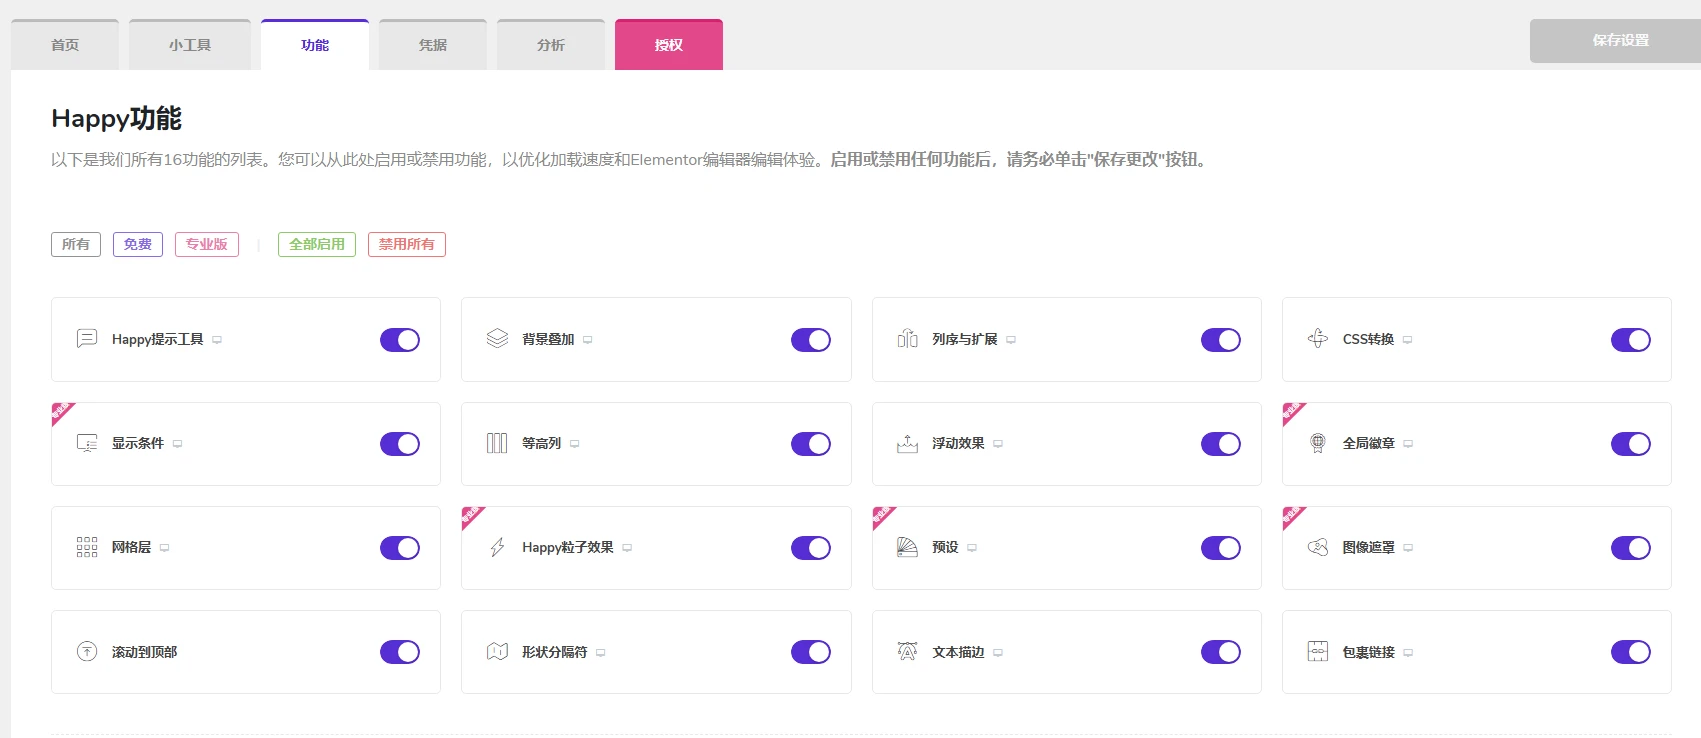Click the 等高列 columns icon
Image resolution: width=1701 pixels, height=738 pixels.
pyautogui.click(x=497, y=443)
